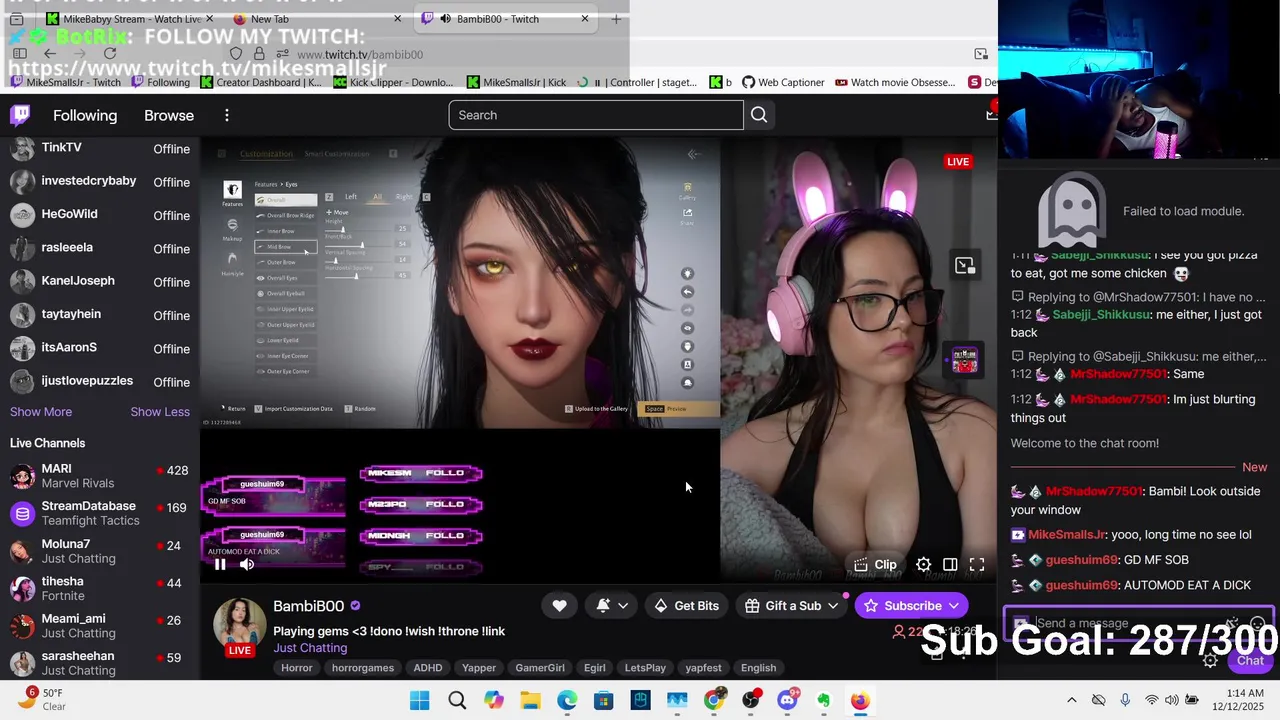Select the GamerGirl tag

(540, 668)
